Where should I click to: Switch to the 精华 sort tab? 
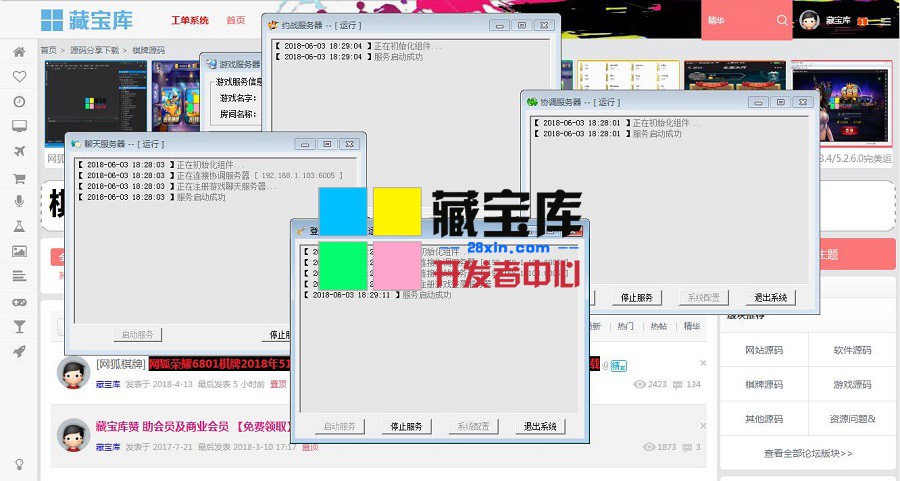(x=690, y=326)
